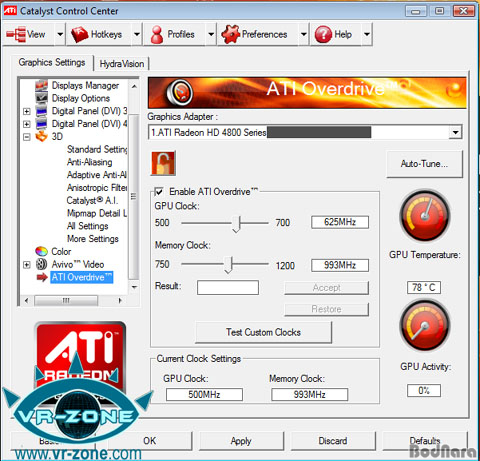The image size is (480, 461).
Task: Open the Preferences dropdown arrow
Action: click(303, 34)
